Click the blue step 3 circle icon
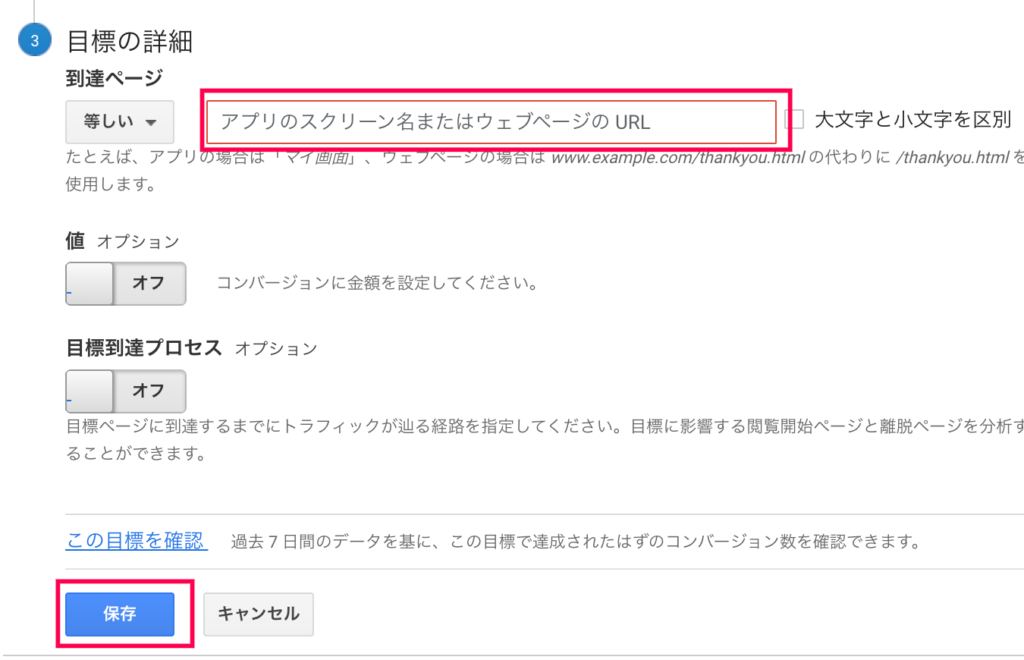Screen dimensions: 1024x660 tap(35, 40)
